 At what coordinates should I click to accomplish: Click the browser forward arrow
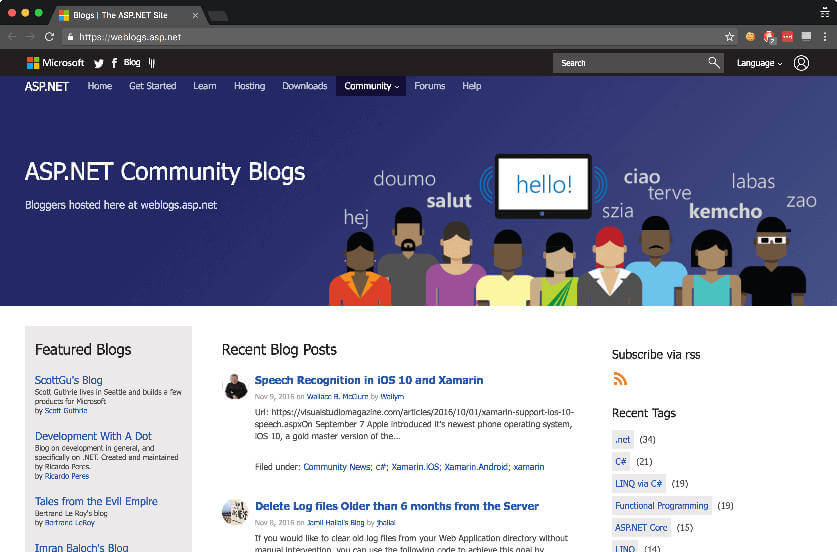[x=30, y=37]
